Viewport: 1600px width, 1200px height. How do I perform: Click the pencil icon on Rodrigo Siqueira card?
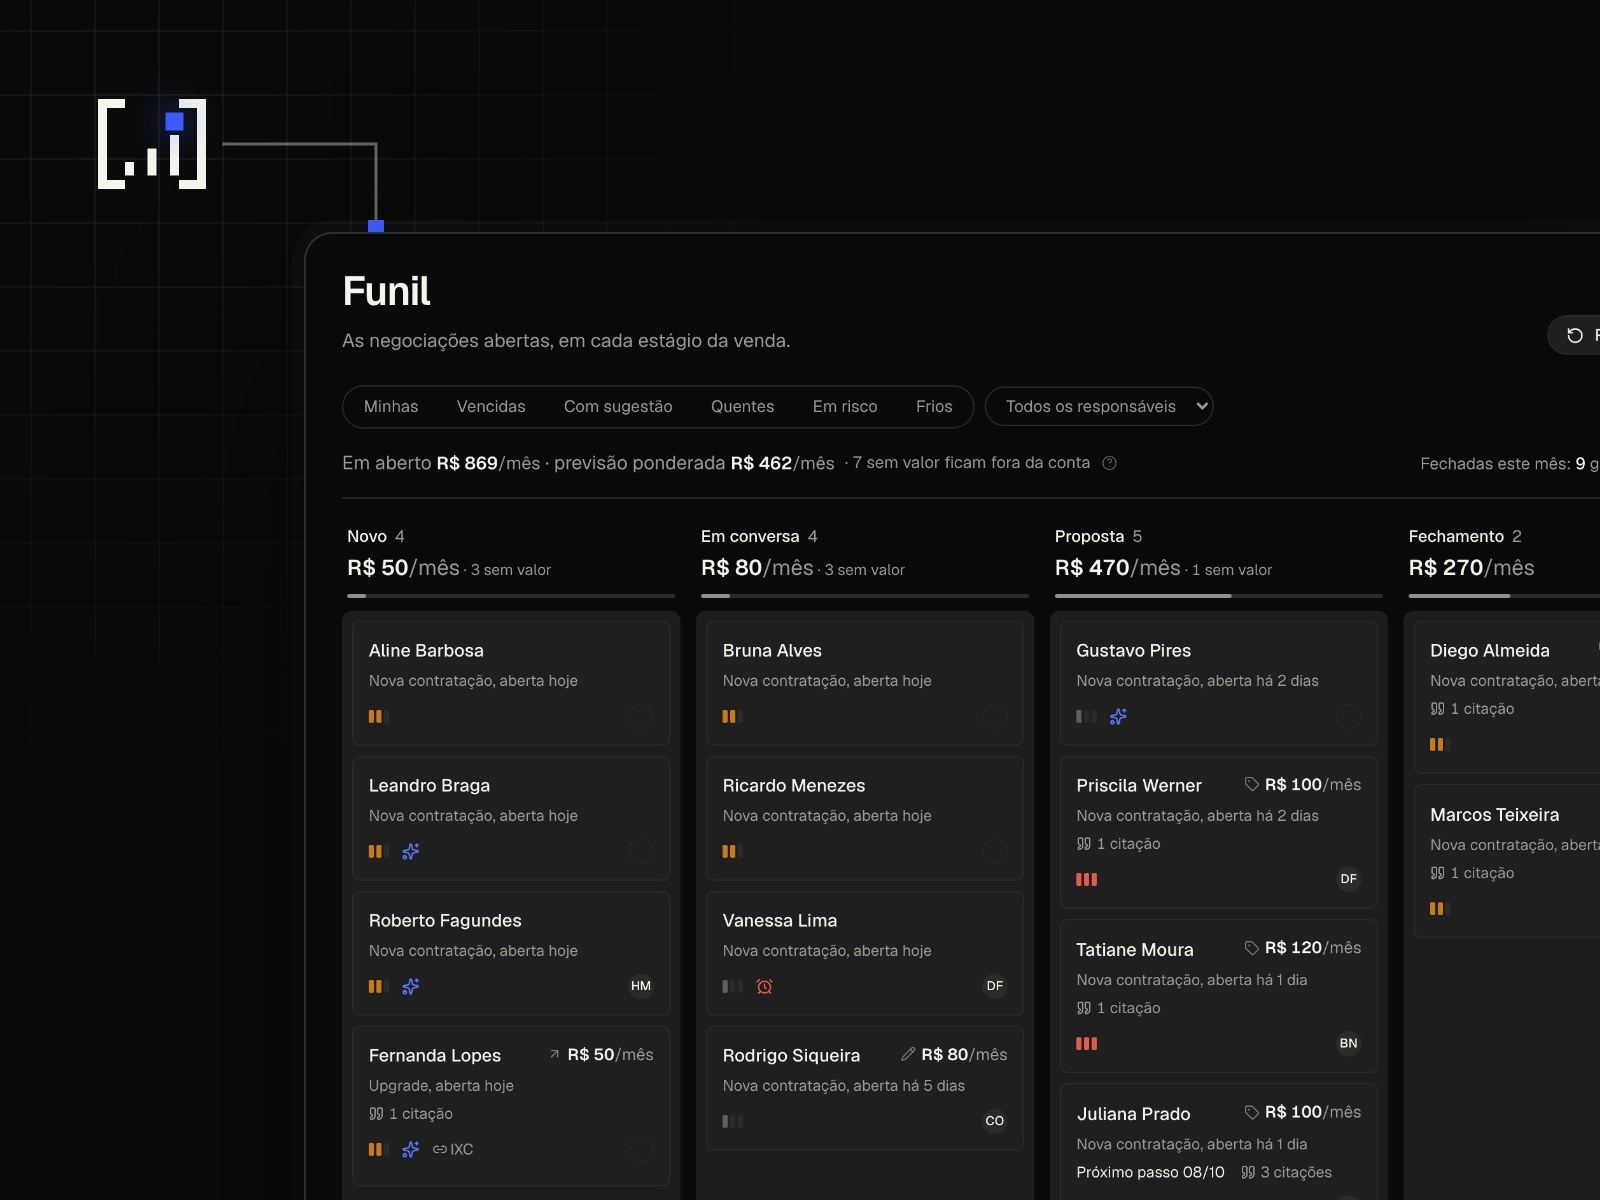click(x=908, y=1054)
